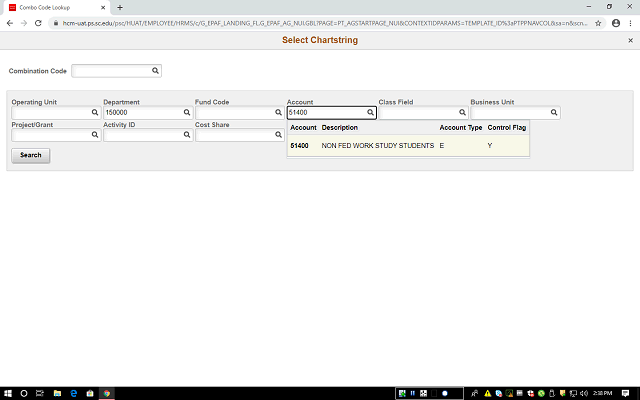Click the yellow warning tray icon
This screenshot has width=640, height=400.
pyautogui.click(x=487, y=393)
